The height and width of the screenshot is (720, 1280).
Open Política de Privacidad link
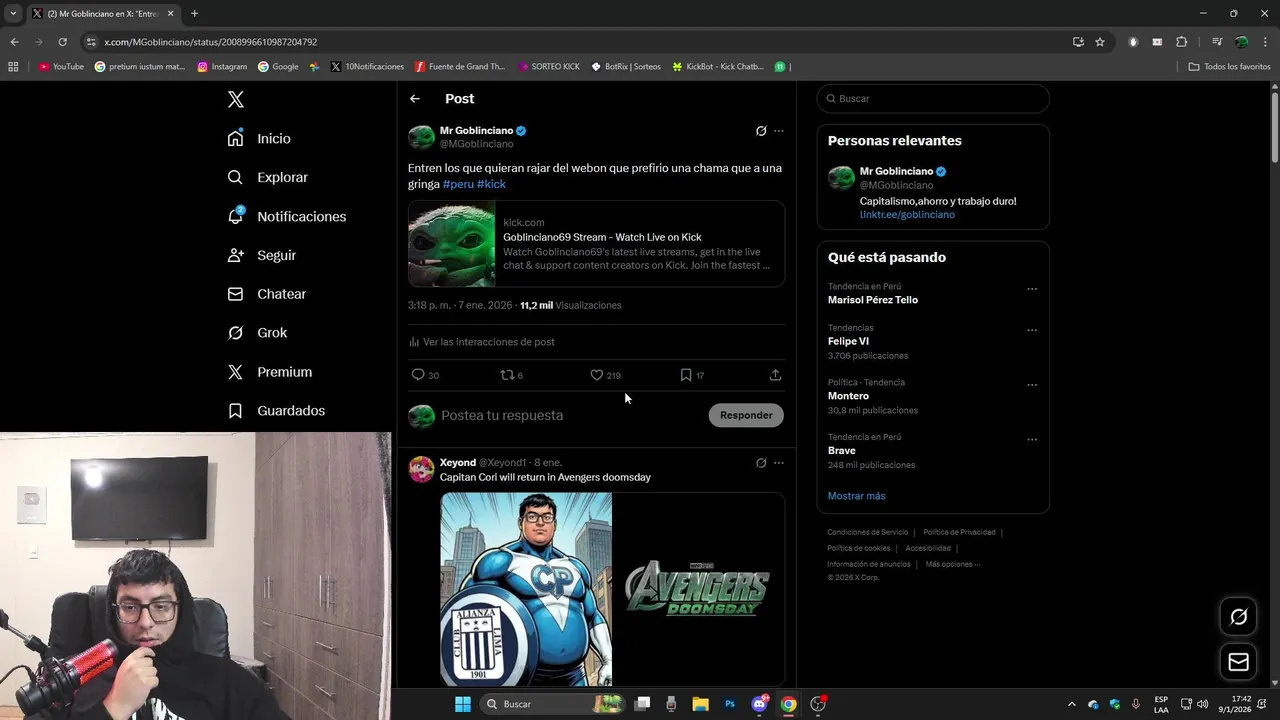[959, 532]
